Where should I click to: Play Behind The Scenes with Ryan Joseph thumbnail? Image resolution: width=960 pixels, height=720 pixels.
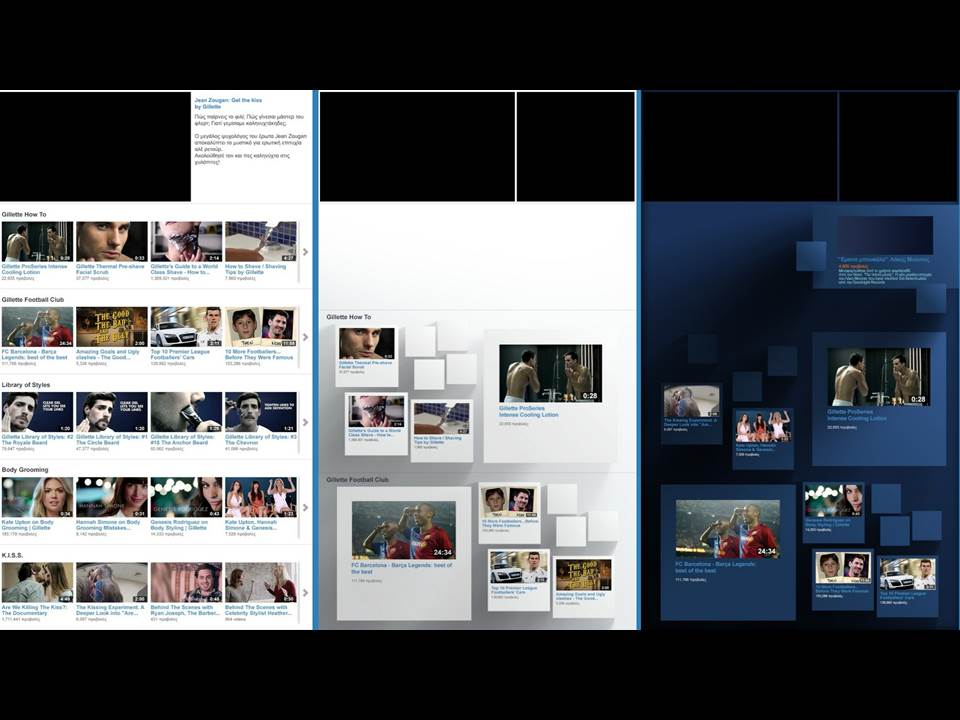click(186, 582)
